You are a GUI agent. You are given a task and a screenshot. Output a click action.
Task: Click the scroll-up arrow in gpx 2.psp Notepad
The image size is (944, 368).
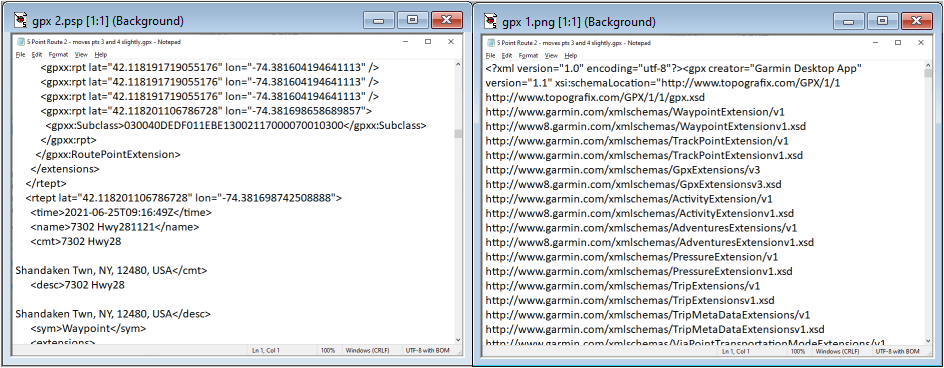click(458, 64)
